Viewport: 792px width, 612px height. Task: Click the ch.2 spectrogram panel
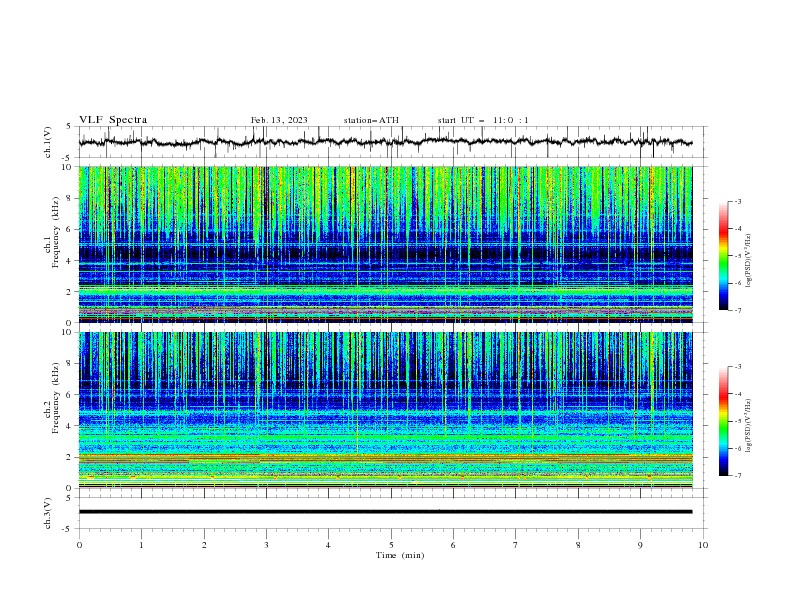[x=385, y=410]
